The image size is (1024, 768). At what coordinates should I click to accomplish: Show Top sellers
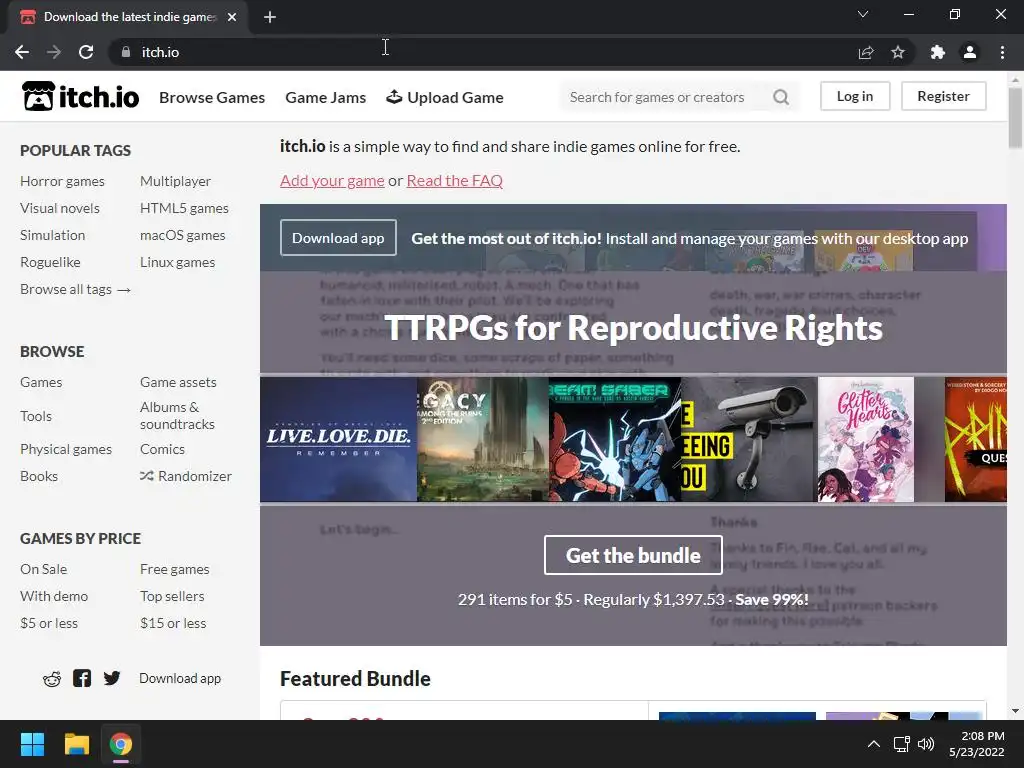172,596
